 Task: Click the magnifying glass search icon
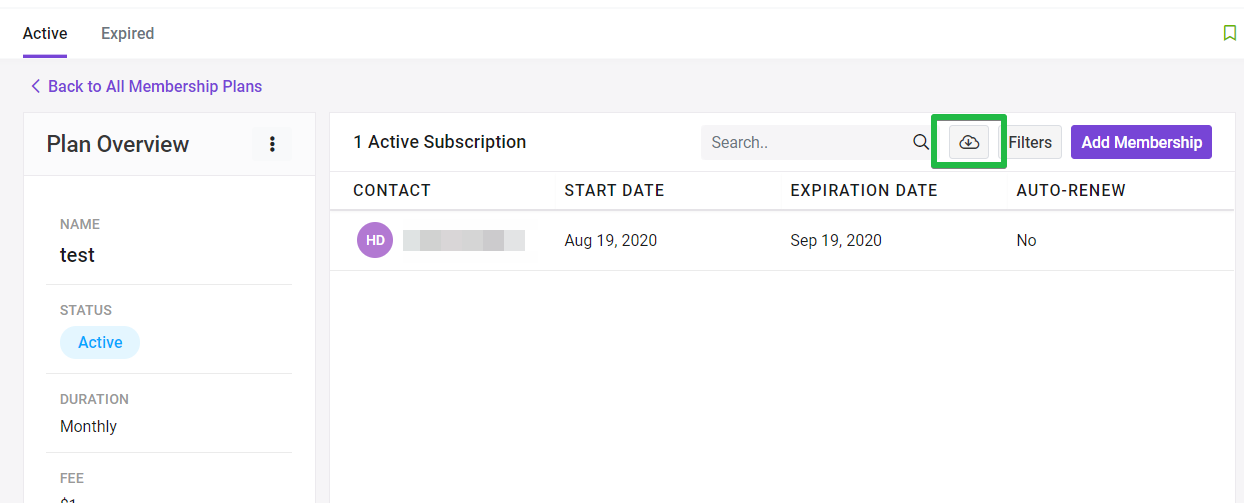921,142
